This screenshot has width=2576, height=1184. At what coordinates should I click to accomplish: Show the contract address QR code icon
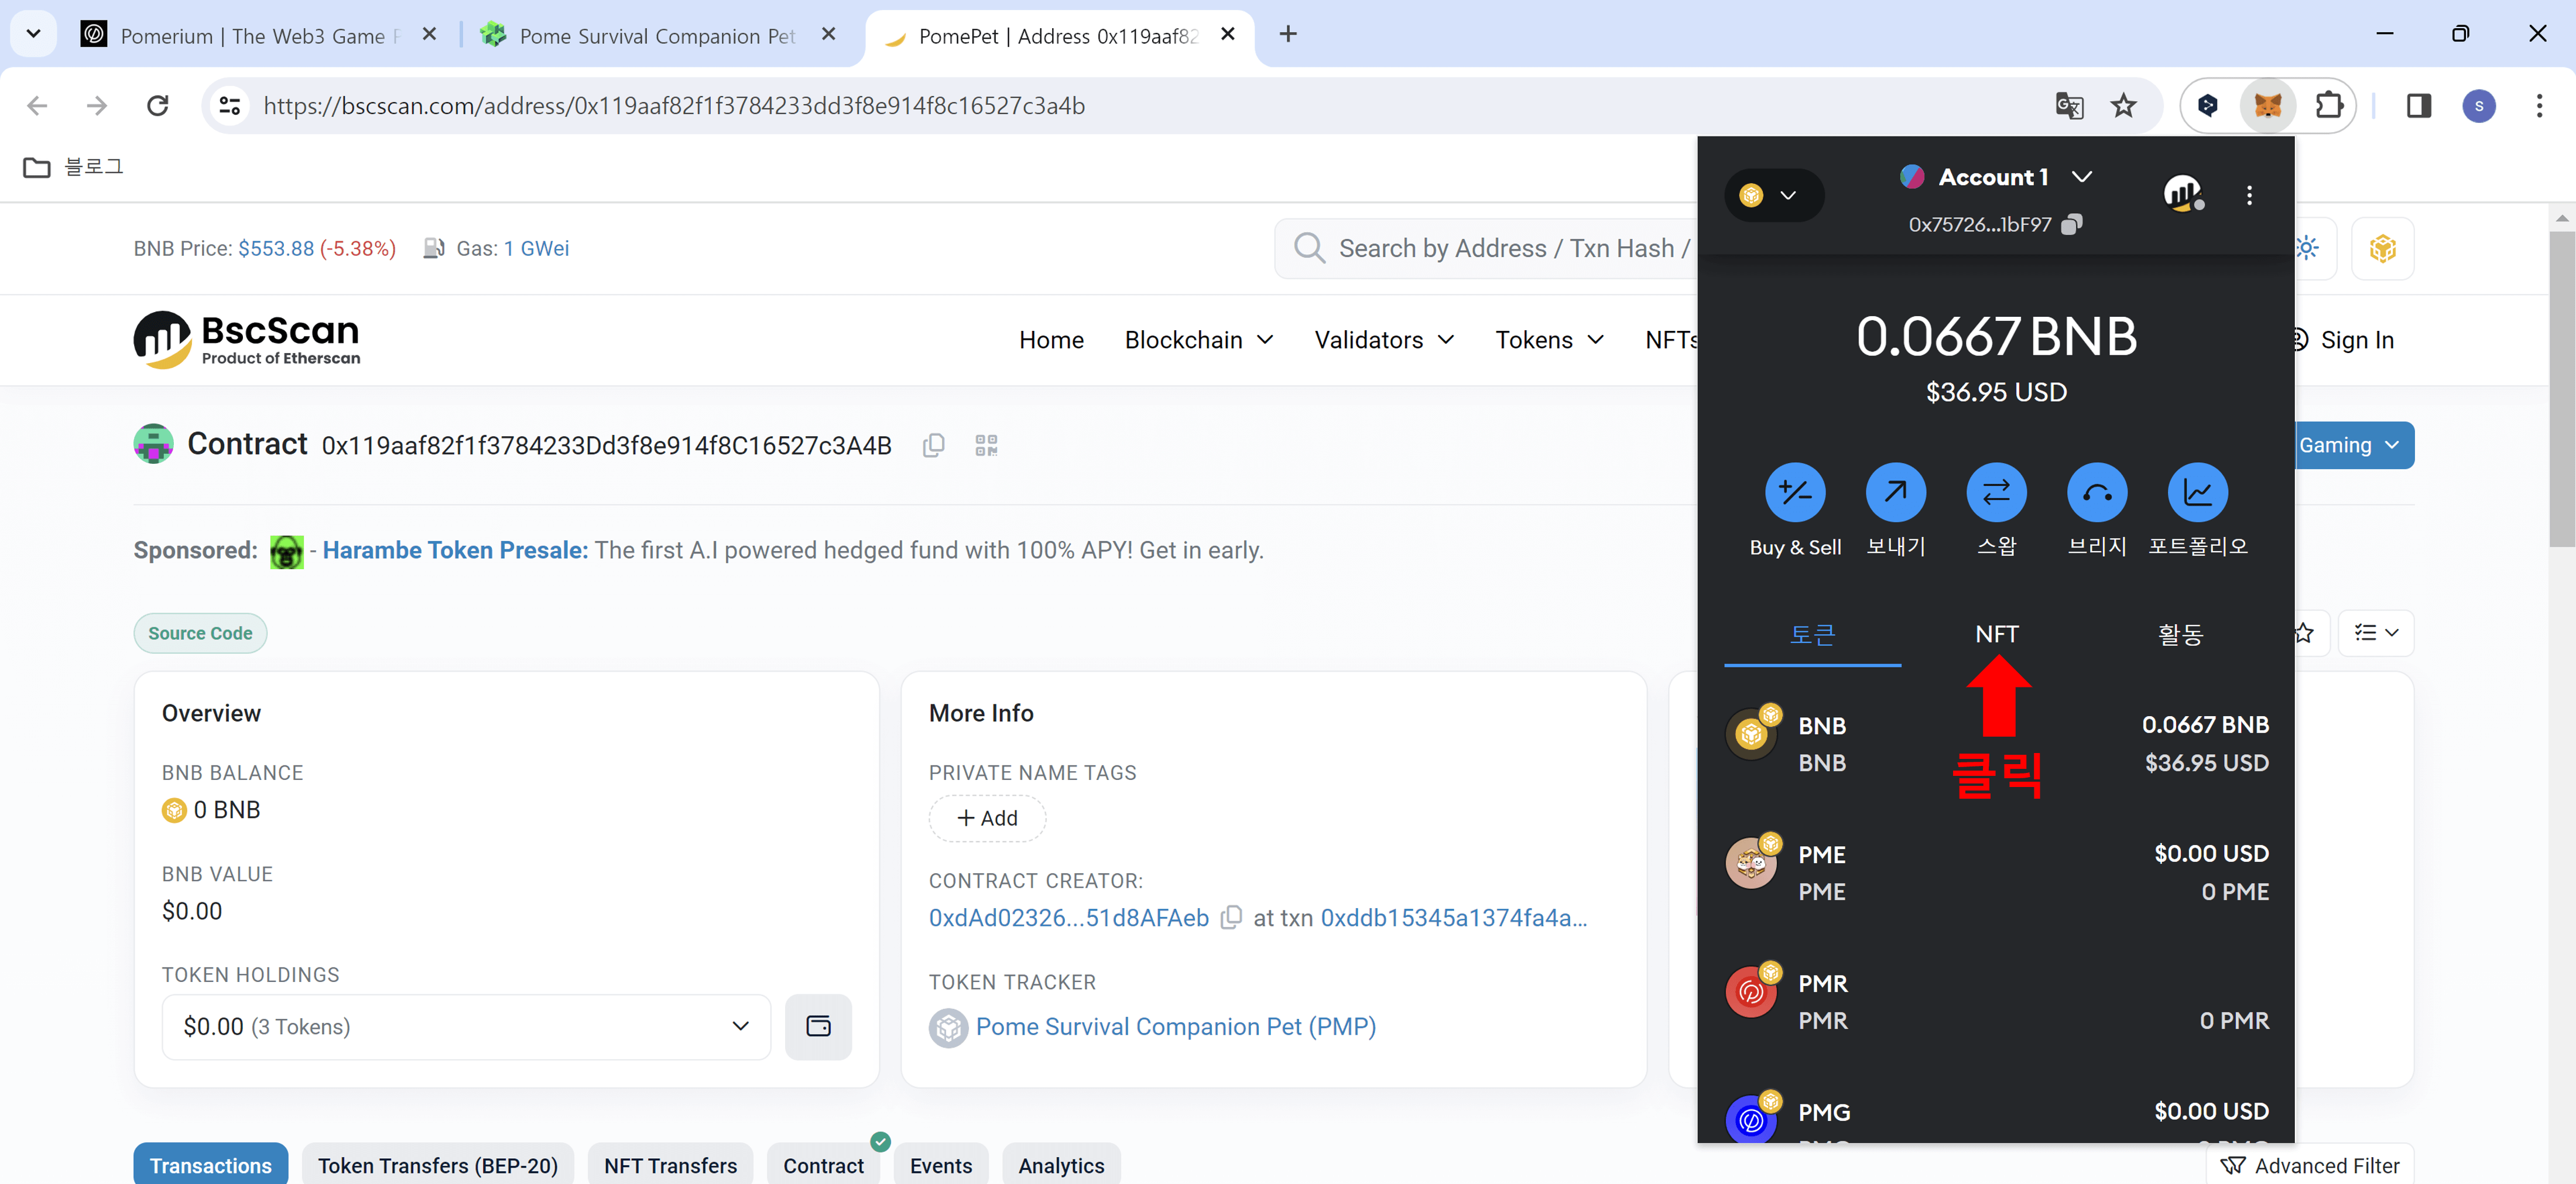(986, 445)
